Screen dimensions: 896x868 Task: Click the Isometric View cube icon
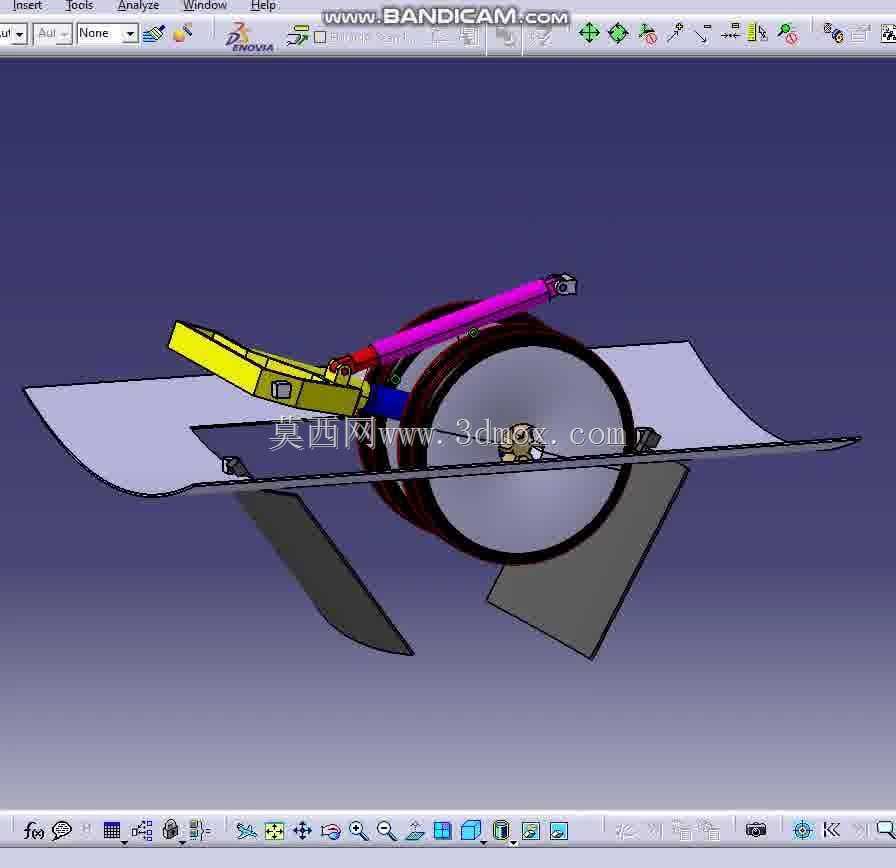point(471,830)
